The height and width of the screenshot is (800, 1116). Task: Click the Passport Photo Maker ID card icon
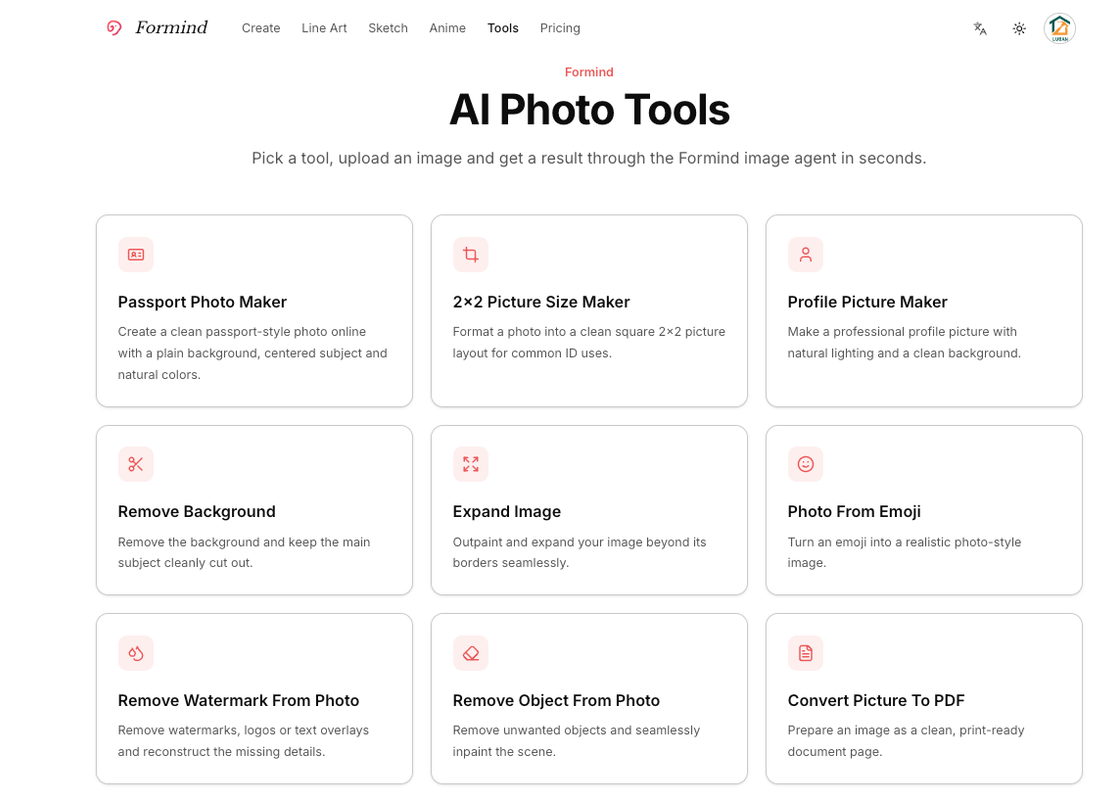click(x=136, y=254)
